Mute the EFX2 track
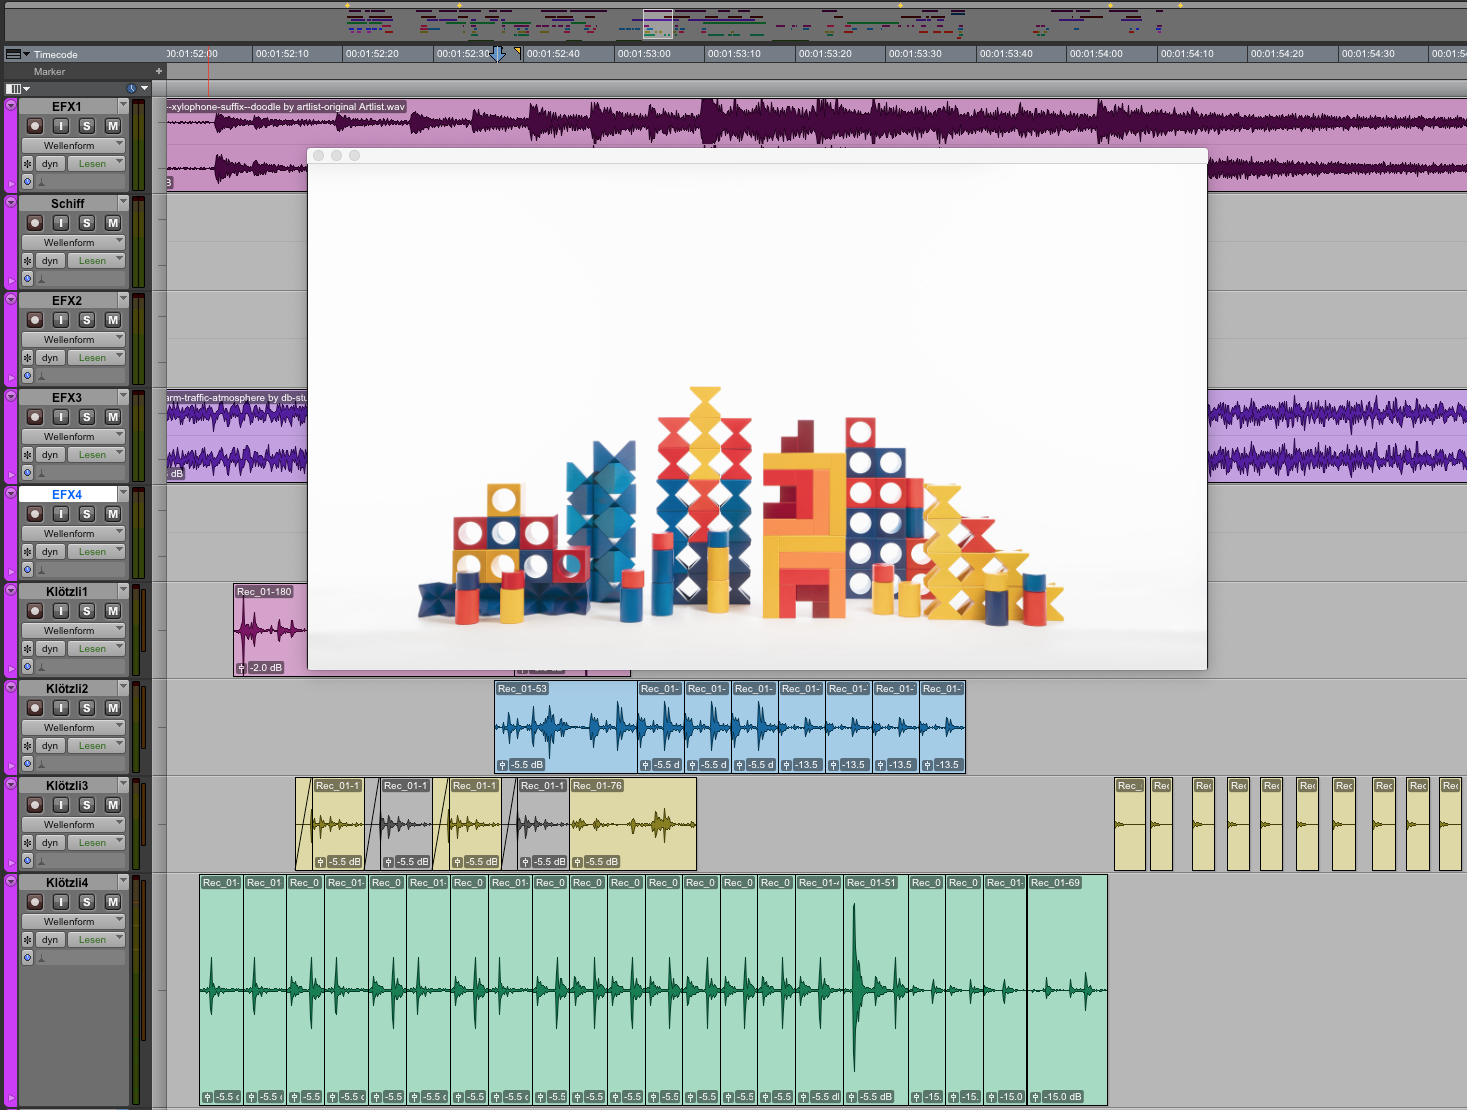The image size is (1467, 1110). click(113, 320)
